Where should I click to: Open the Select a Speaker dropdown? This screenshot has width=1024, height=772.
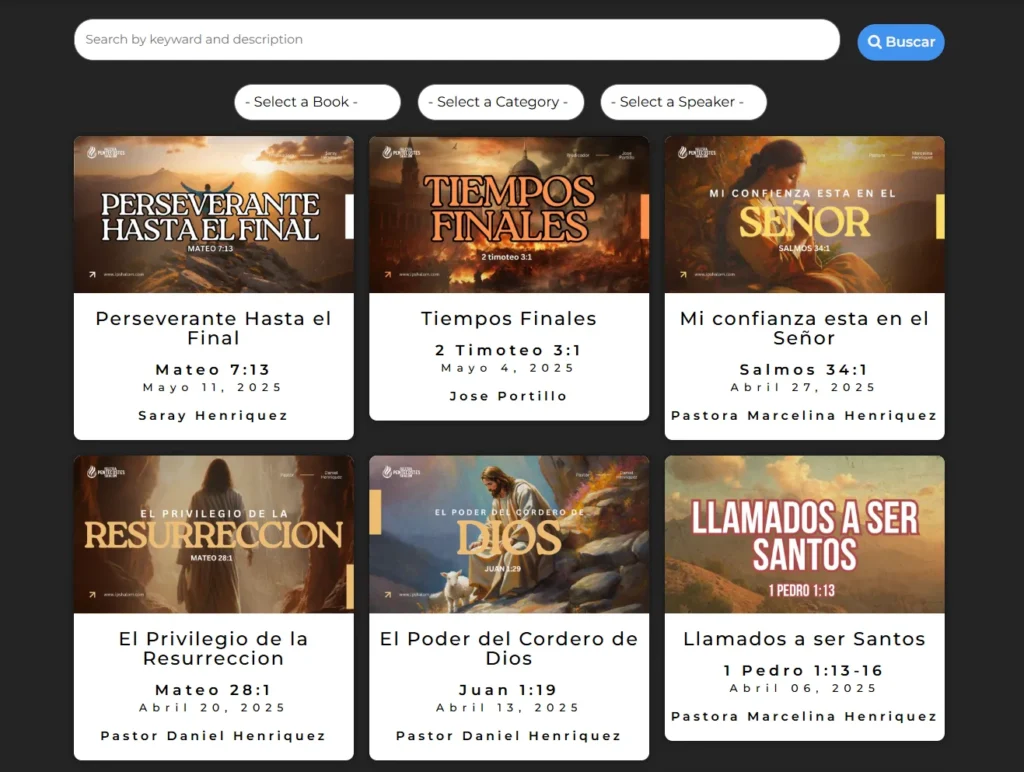click(x=683, y=102)
